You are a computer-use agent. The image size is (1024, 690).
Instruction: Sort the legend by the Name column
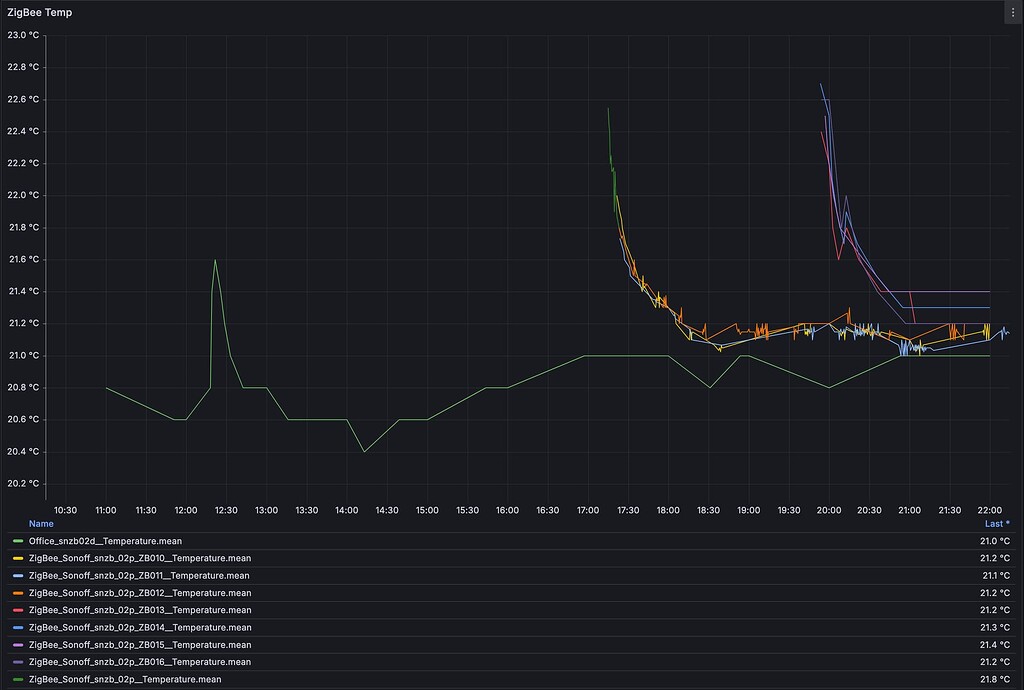[40, 523]
